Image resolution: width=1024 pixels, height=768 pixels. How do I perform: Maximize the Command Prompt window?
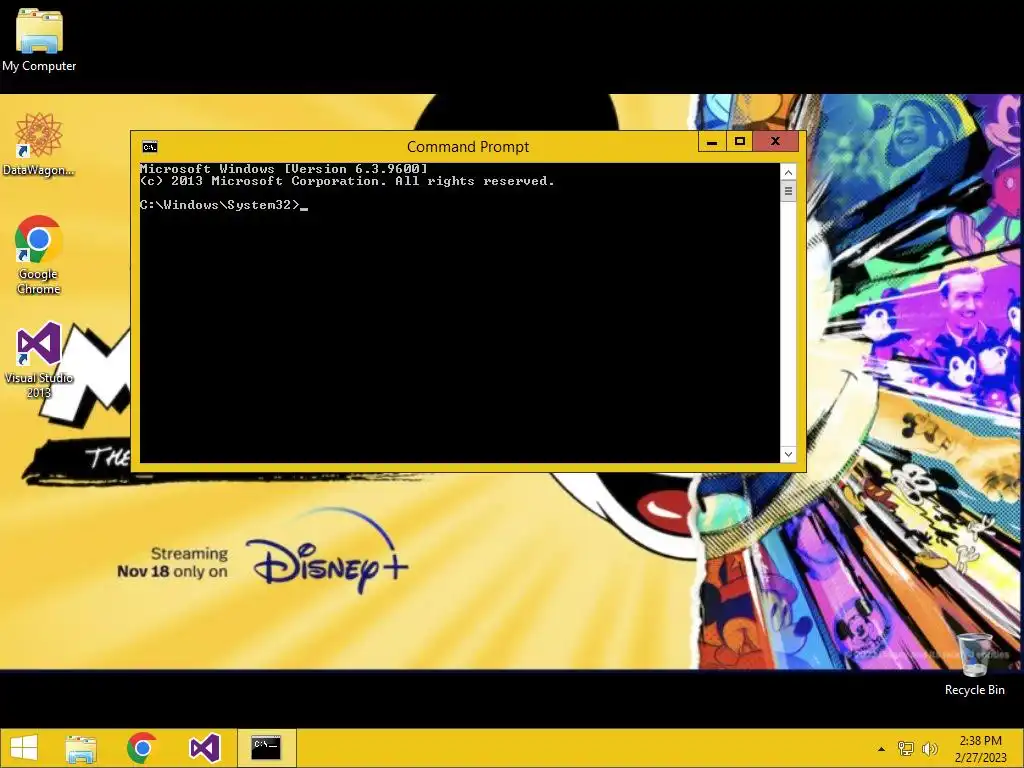[x=739, y=141]
